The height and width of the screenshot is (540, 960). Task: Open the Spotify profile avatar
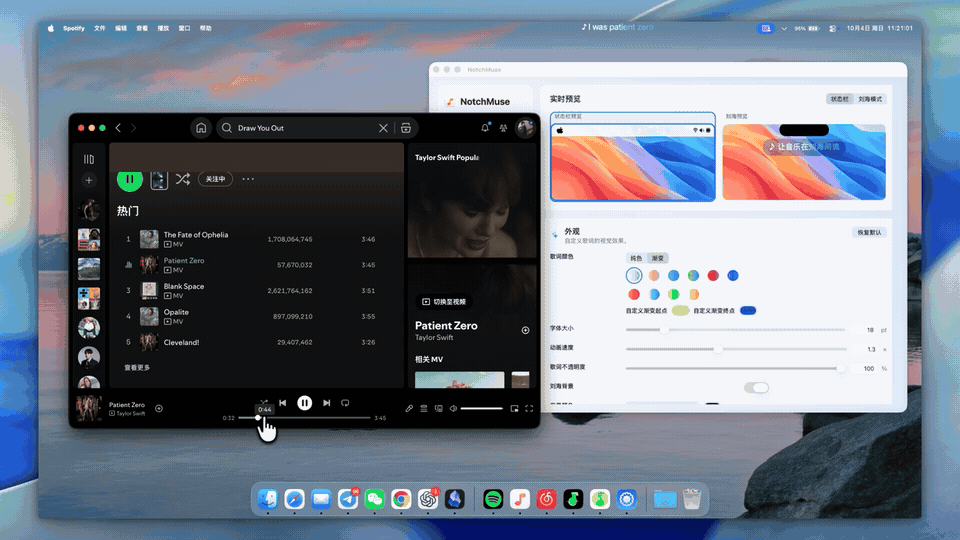(525, 127)
